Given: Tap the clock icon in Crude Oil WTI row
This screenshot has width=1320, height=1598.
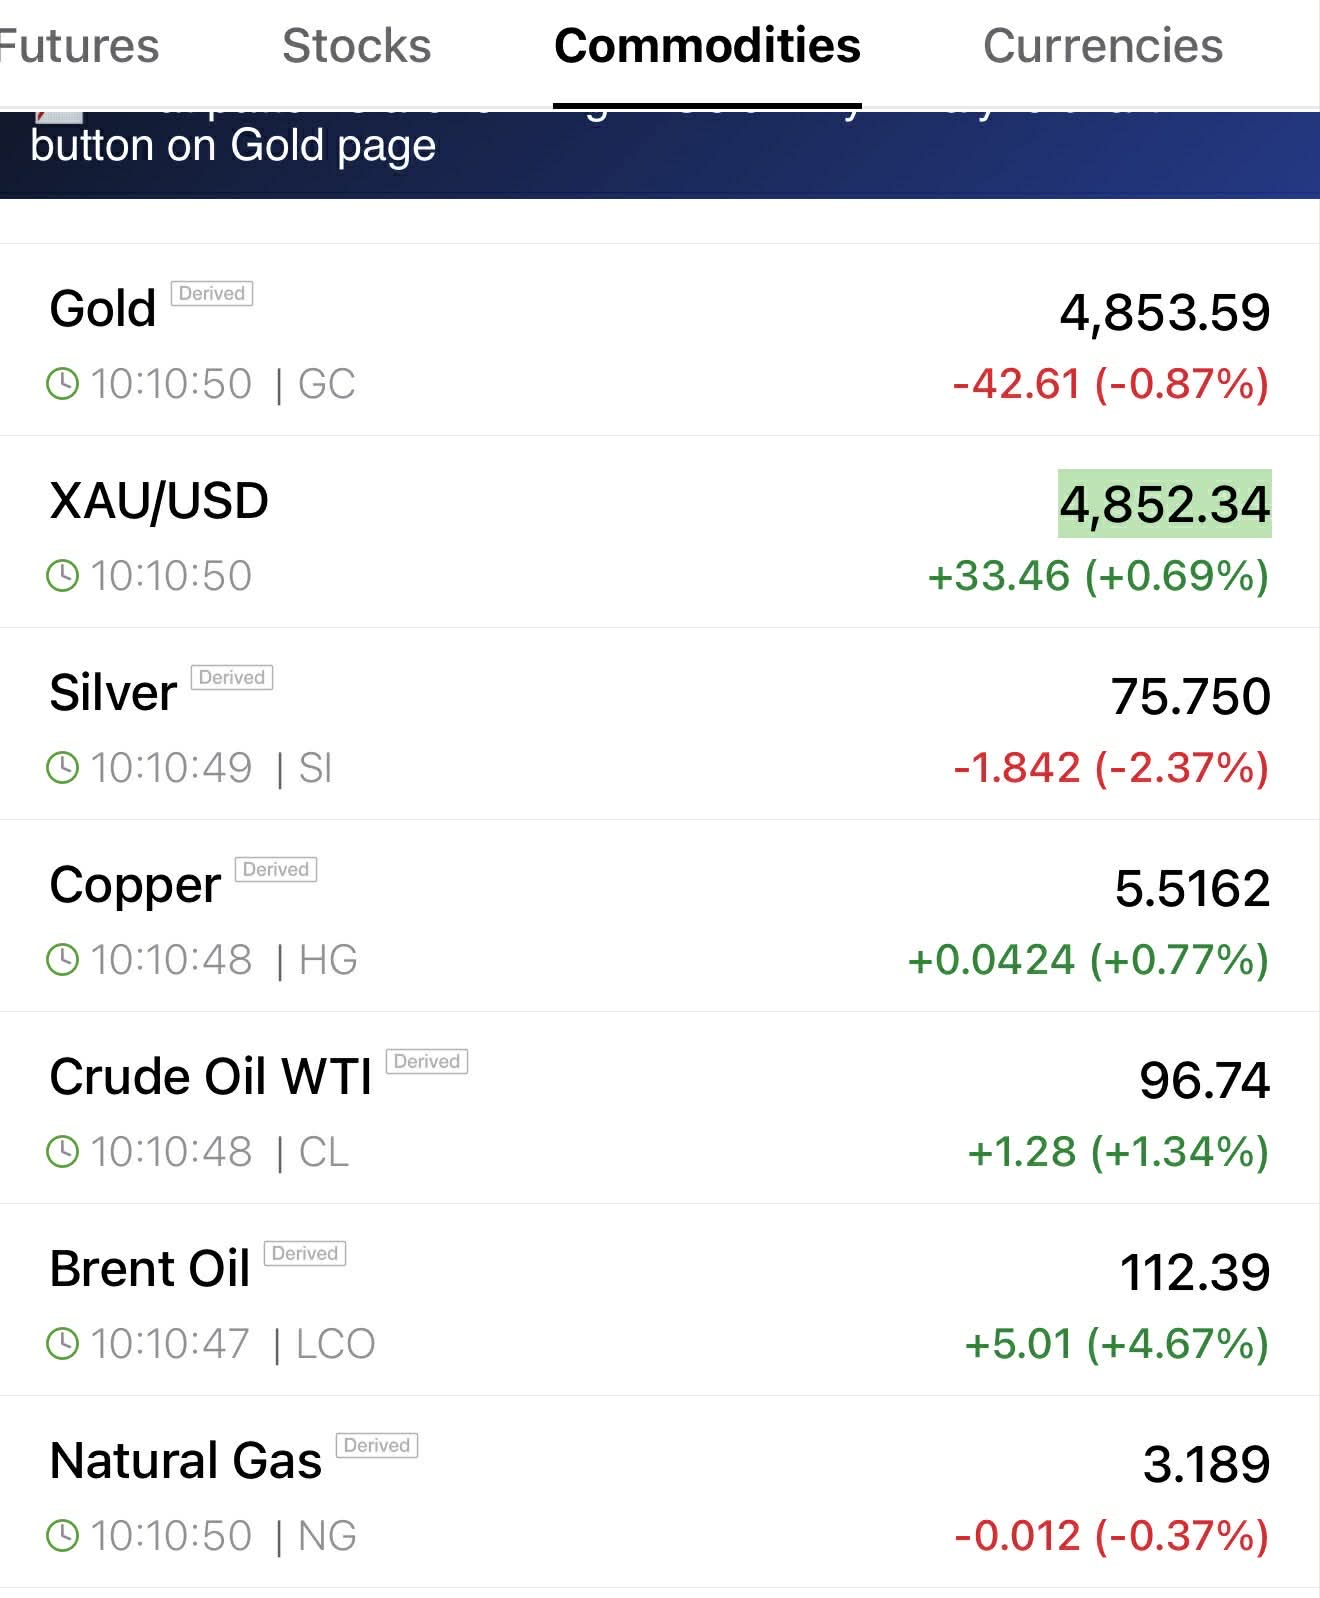Looking at the screenshot, I should (63, 1152).
